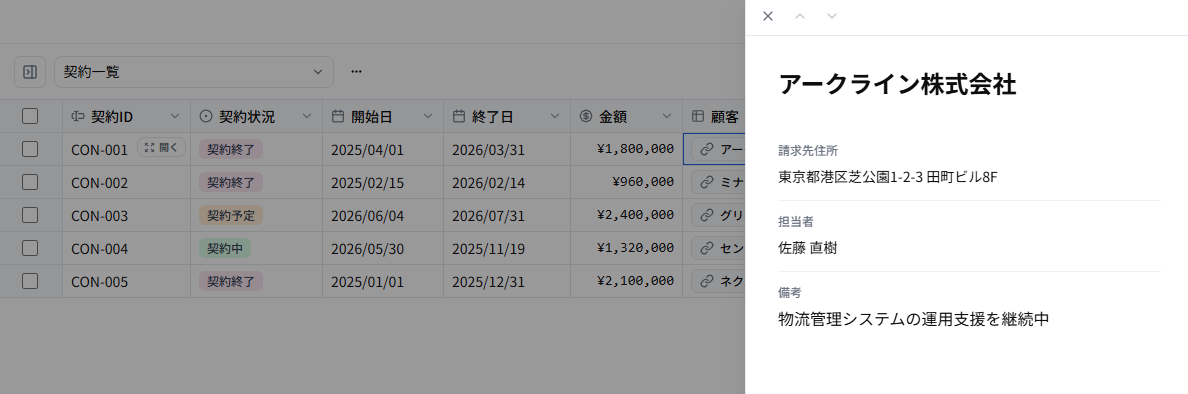Click 契約終了 status tag in CON-005 row
Image resolution: width=1188 pixels, height=394 pixels.
click(x=231, y=281)
